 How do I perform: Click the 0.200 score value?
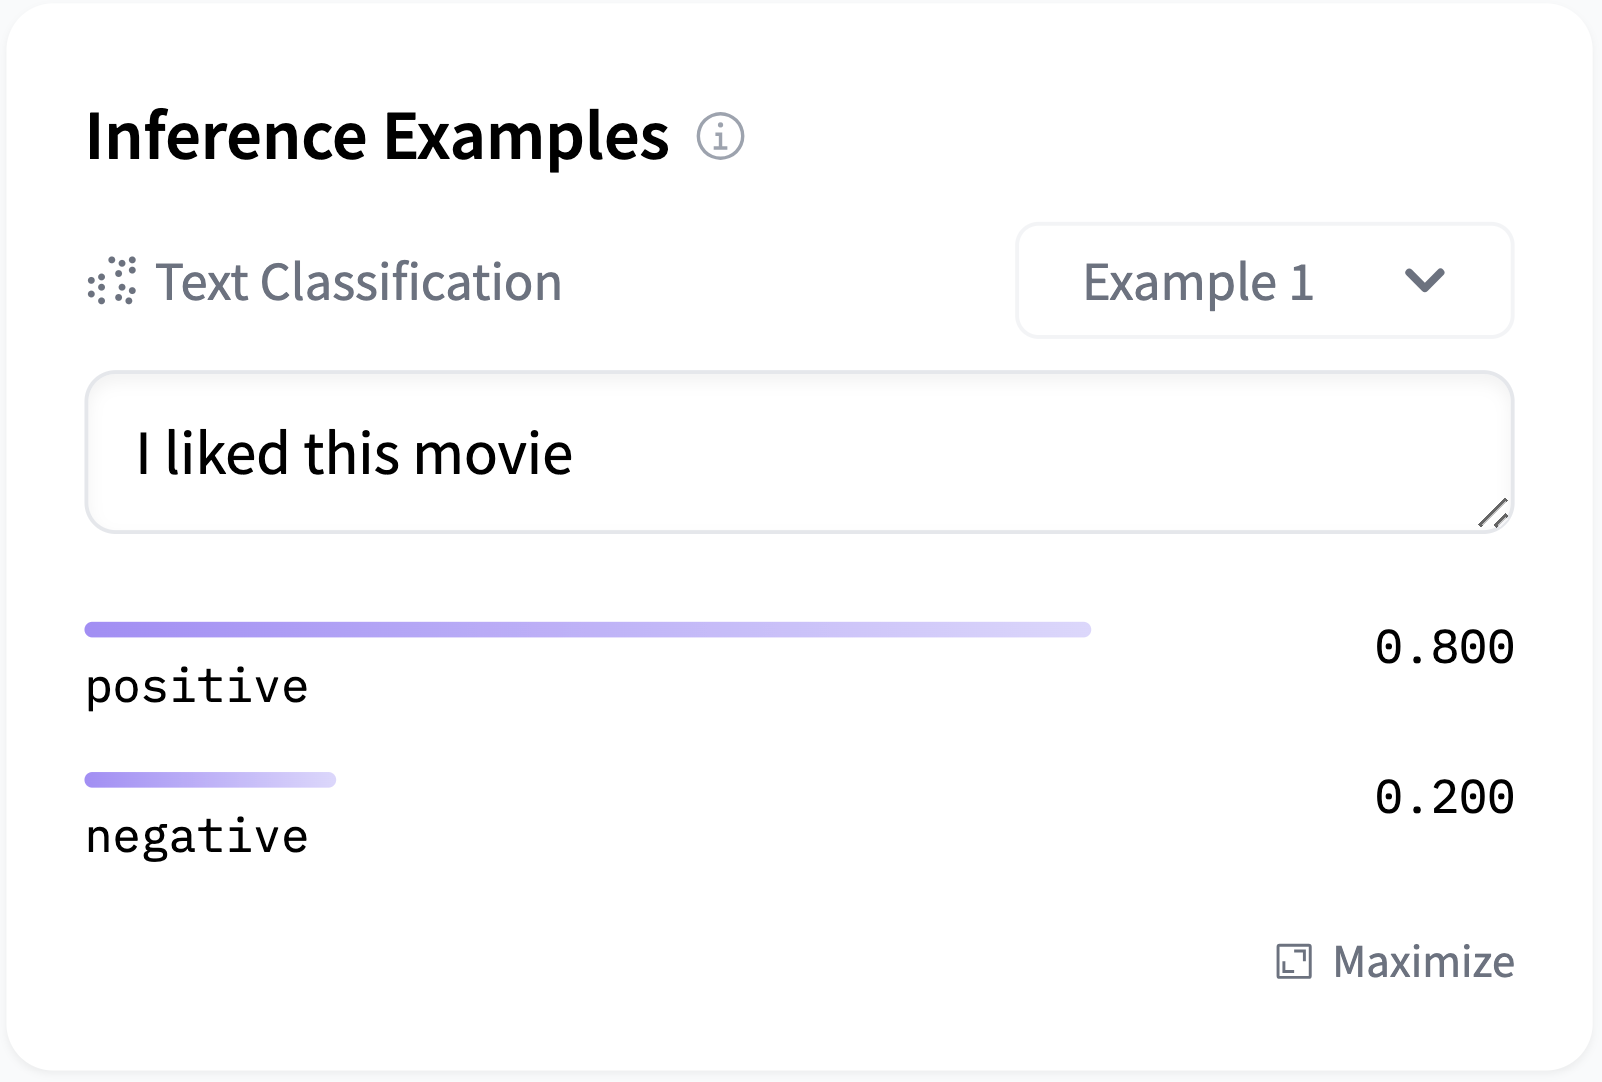coord(1444,797)
